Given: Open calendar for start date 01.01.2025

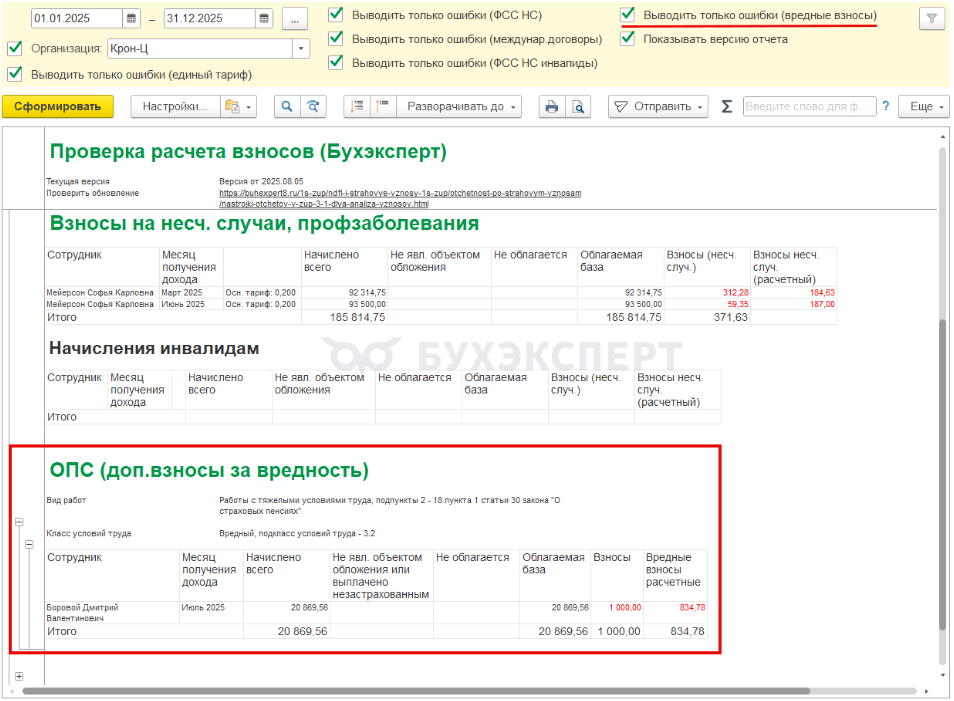Looking at the screenshot, I should click(x=131, y=18).
